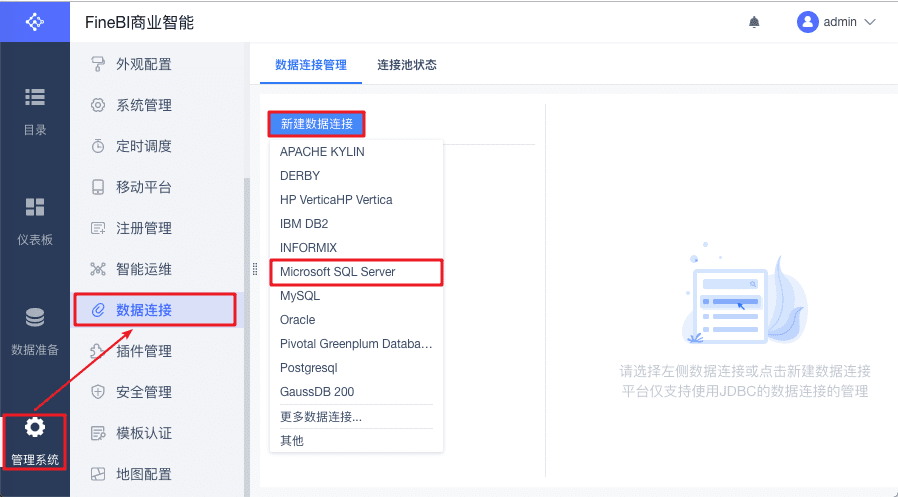
Task: Click the 系统管理 gear icon
Action: pos(98,105)
